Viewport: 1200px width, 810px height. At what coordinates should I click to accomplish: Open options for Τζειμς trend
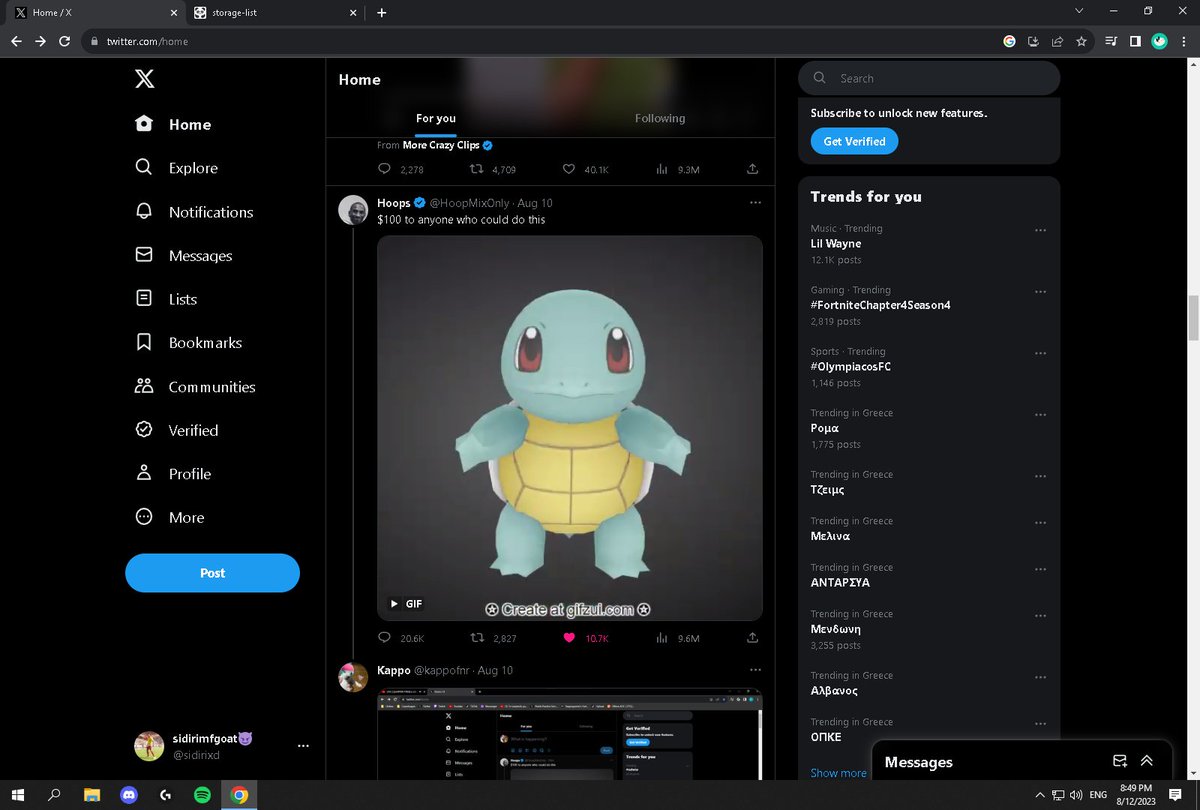(x=1041, y=476)
